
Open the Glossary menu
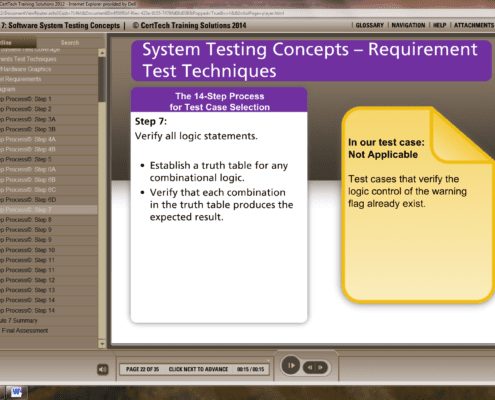370,25
